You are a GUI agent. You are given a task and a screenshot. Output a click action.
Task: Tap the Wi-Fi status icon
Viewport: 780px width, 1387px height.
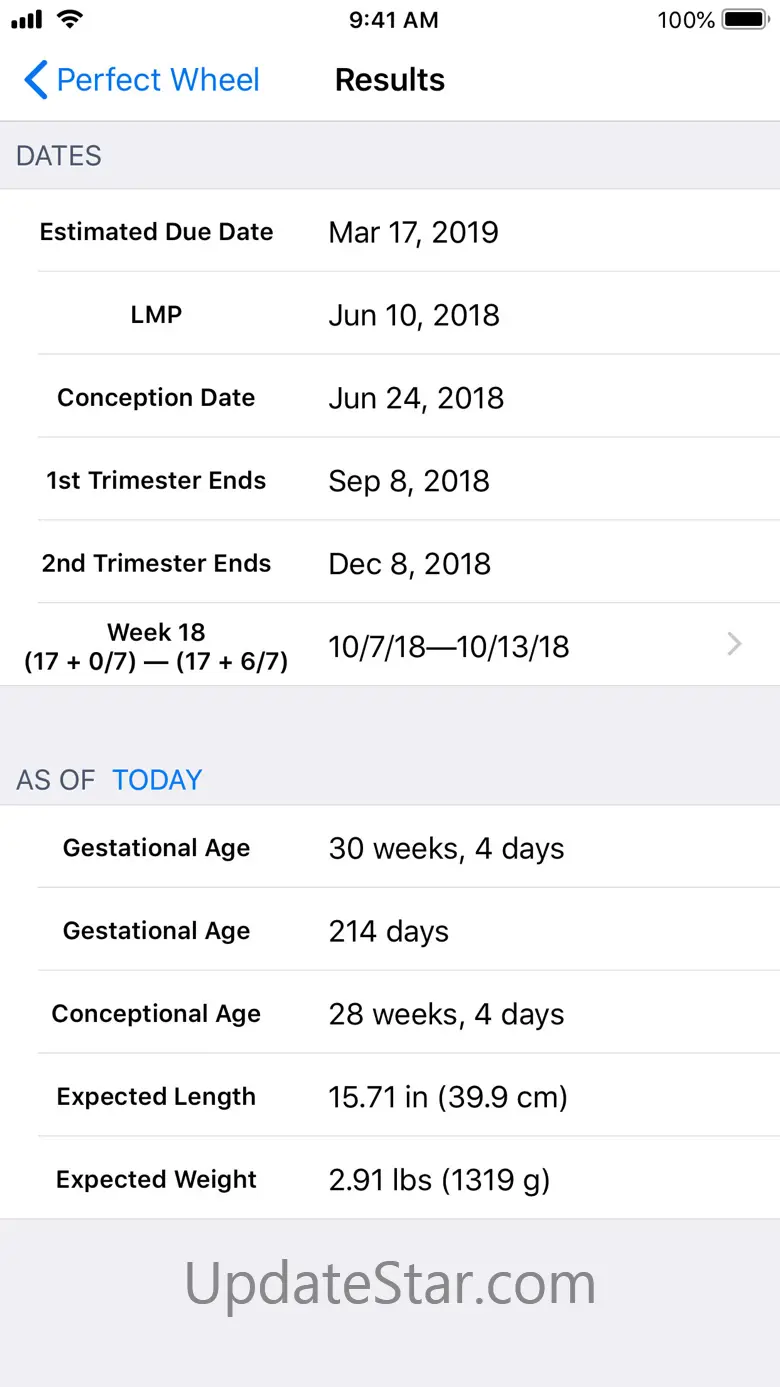tap(70, 19)
